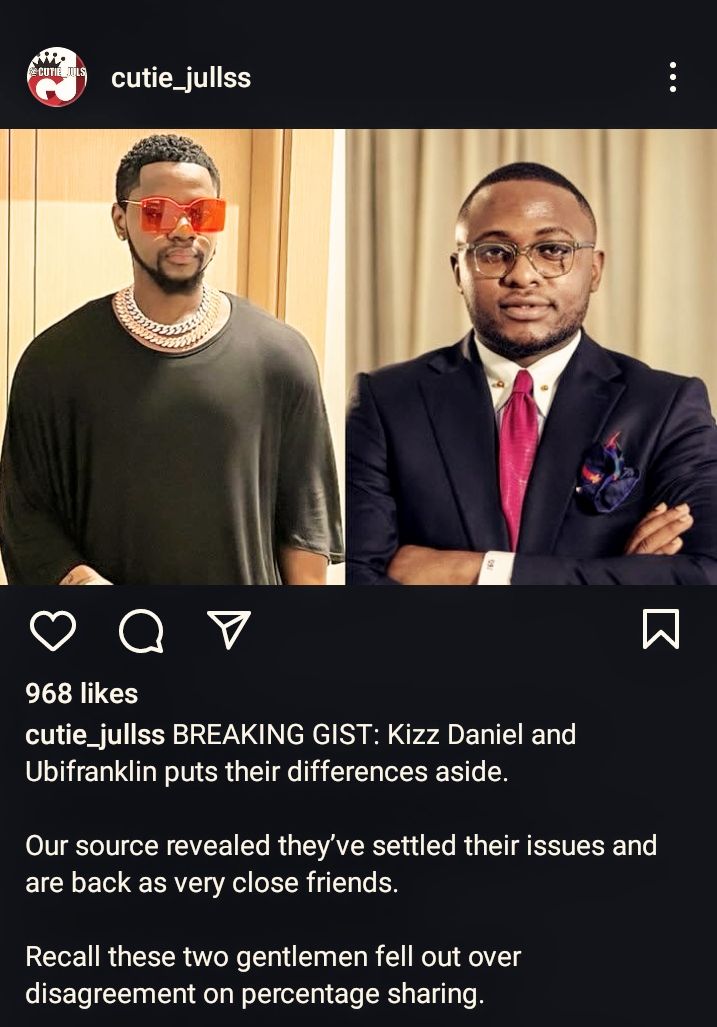Open comments via the speech bubble icon

[141, 631]
